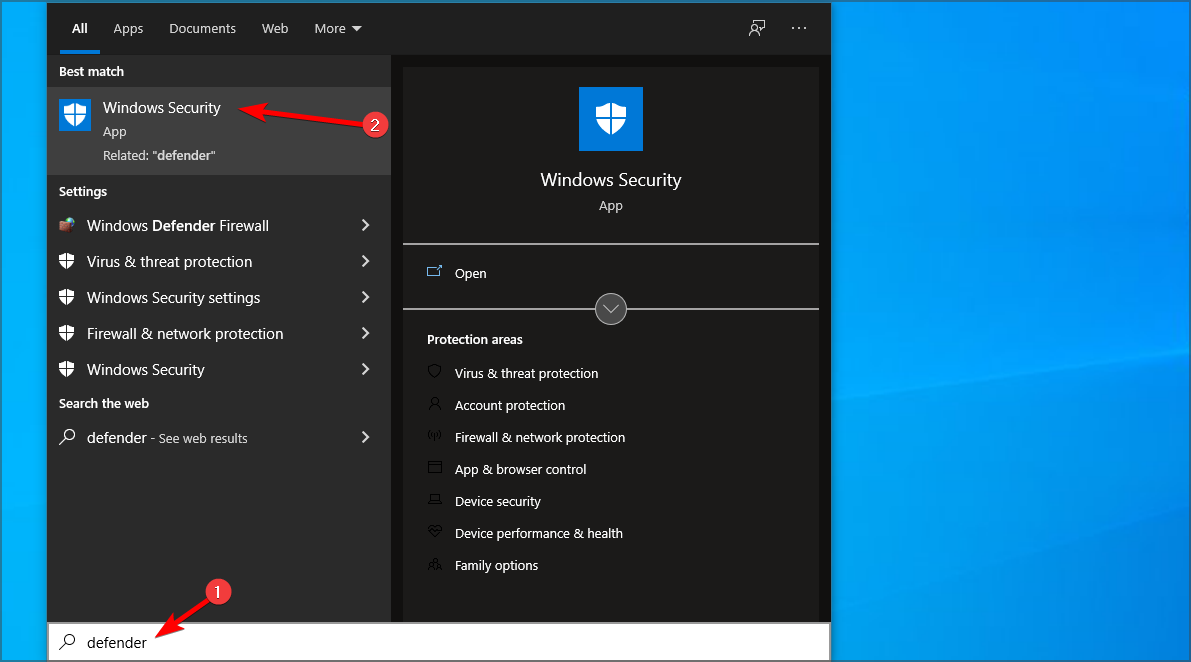
Task: Open the More filter dropdown
Action: pos(338,29)
